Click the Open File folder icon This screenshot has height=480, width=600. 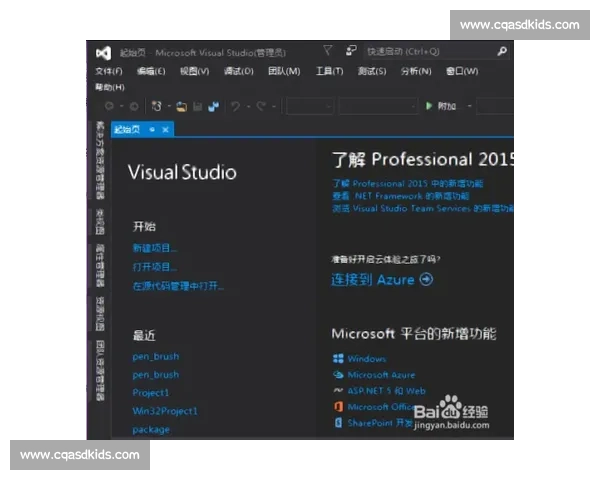182,106
